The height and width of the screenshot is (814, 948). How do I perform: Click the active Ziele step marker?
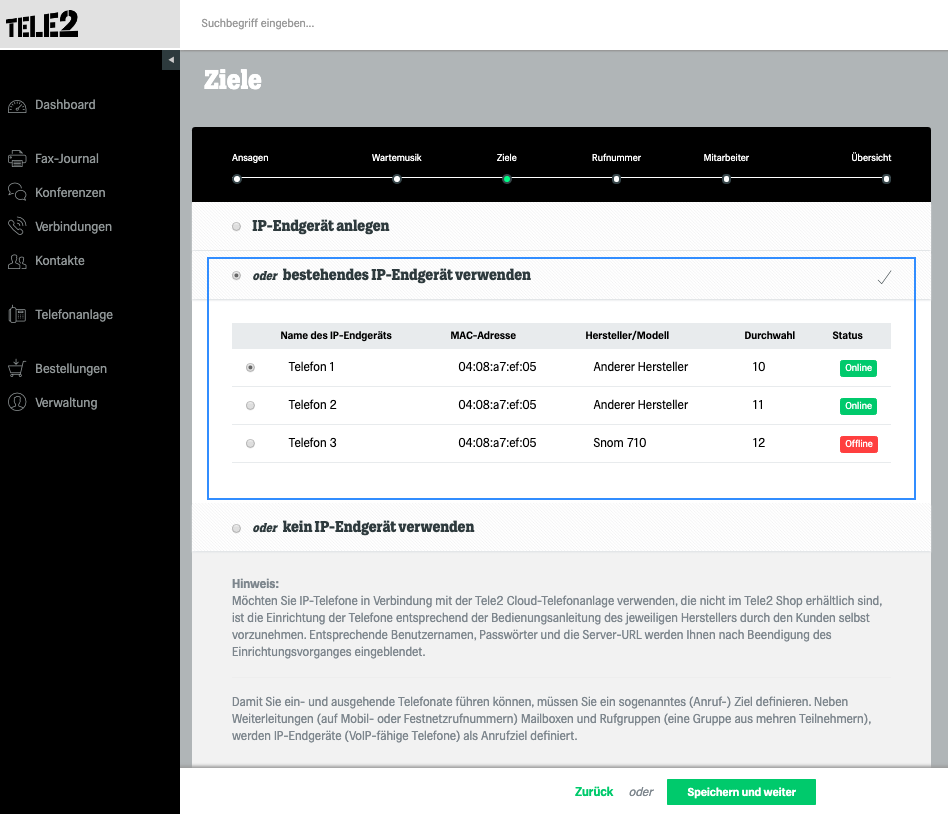pos(507,179)
